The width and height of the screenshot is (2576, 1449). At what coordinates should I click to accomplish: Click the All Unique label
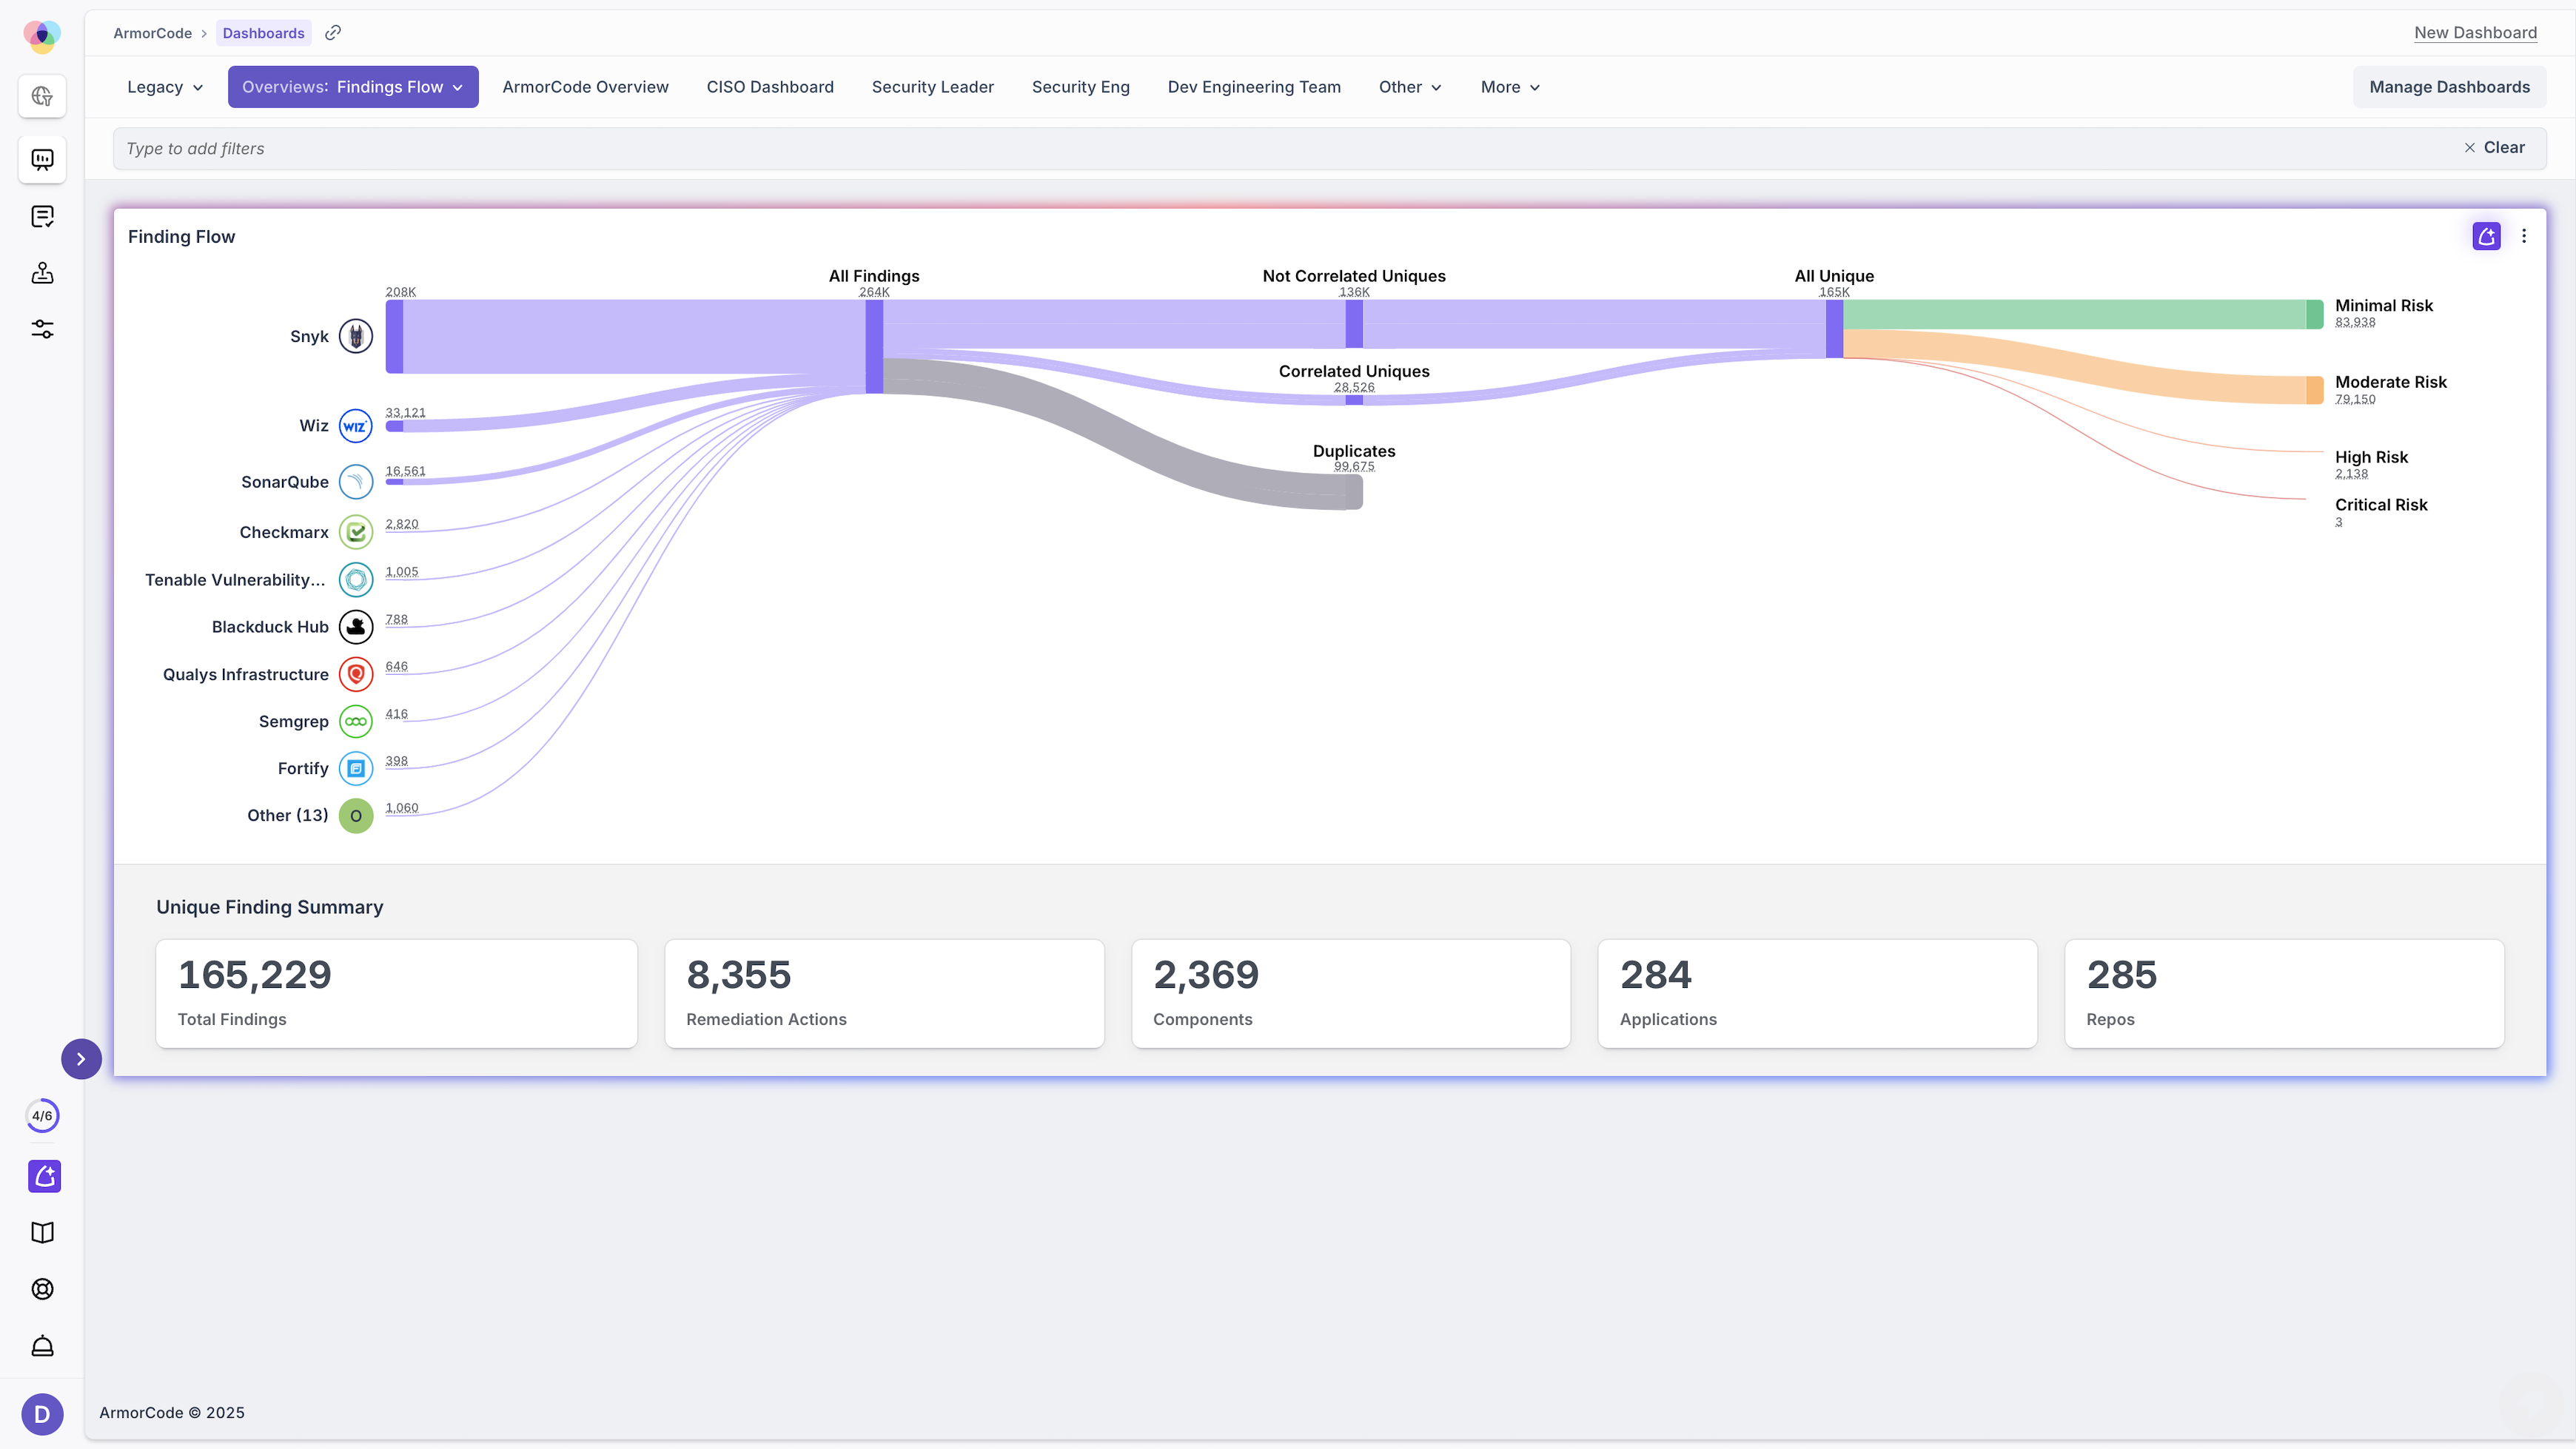(x=1834, y=276)
